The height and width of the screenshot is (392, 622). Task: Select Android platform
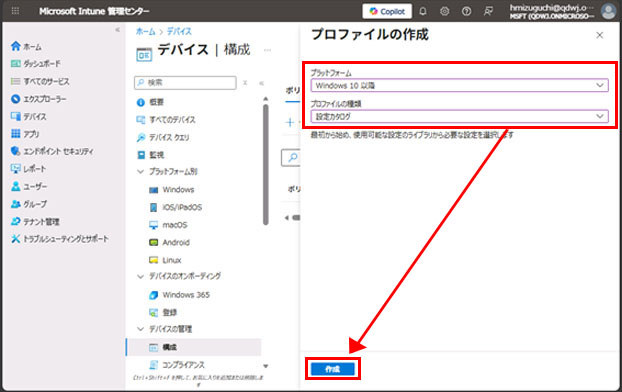pos(169,242)
